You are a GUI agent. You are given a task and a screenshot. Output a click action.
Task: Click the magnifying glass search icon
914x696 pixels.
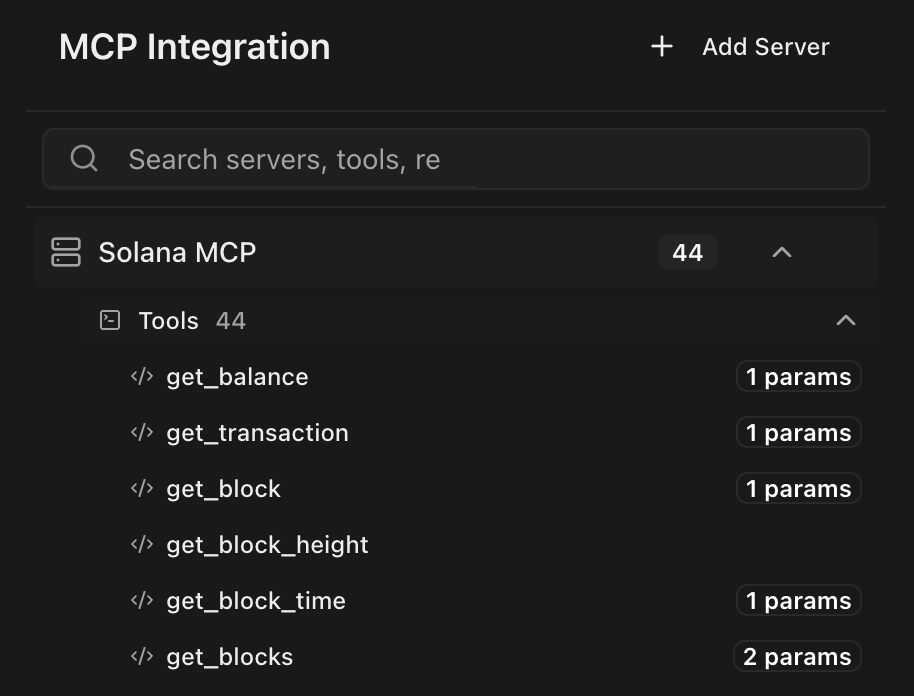(x=85, y=159)
